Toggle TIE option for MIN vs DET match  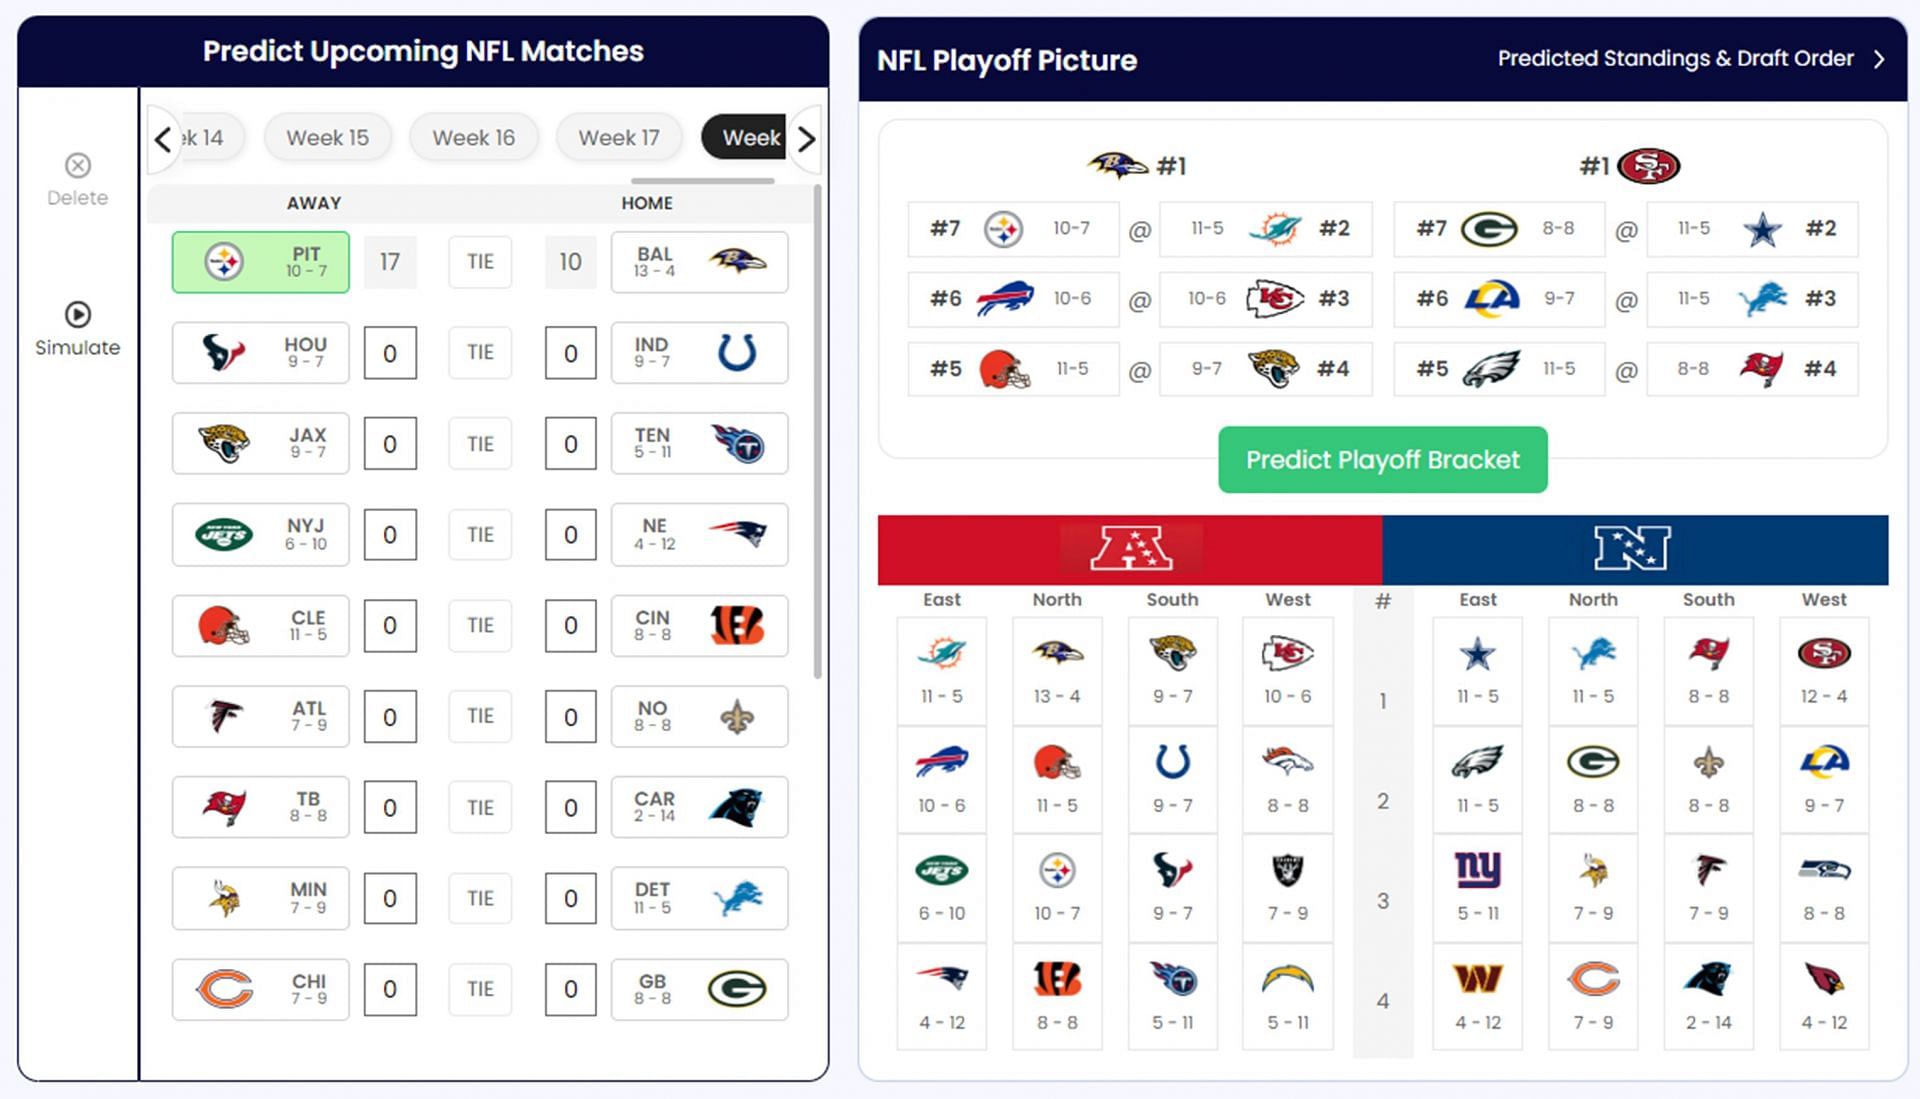point(477,897)
